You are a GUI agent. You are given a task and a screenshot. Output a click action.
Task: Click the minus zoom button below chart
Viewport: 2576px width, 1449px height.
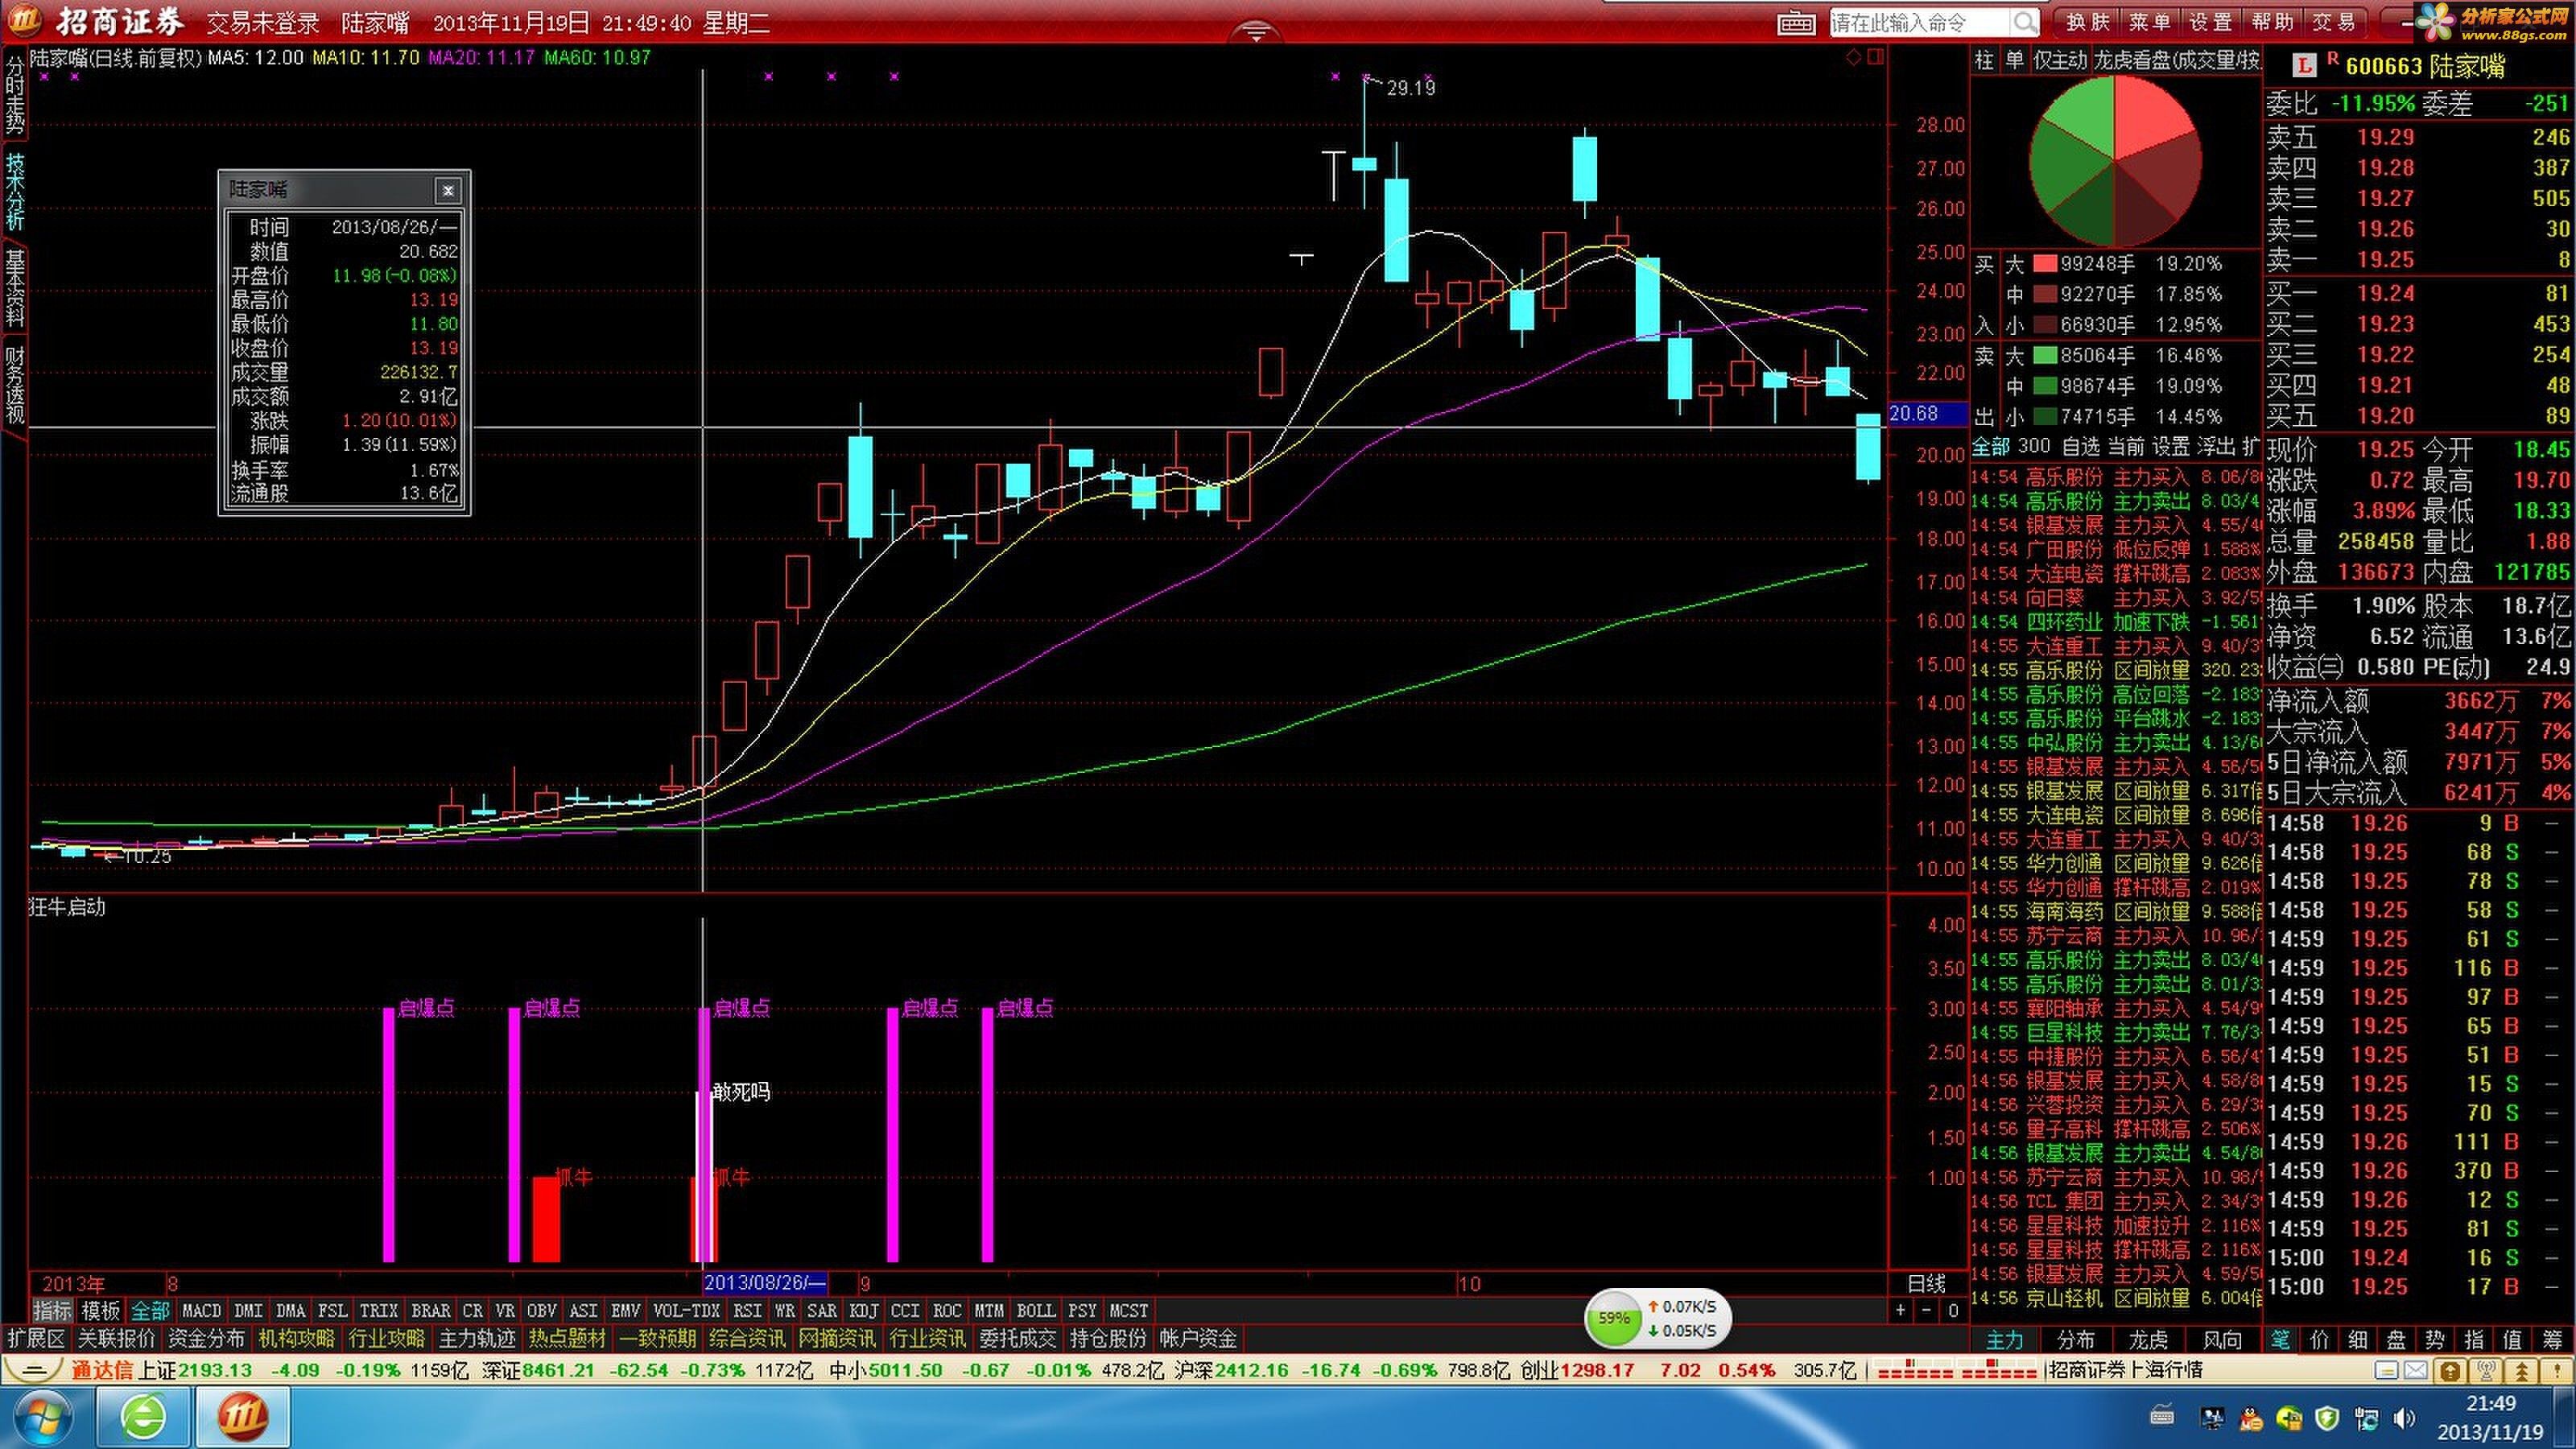tap(1926, 1311)
